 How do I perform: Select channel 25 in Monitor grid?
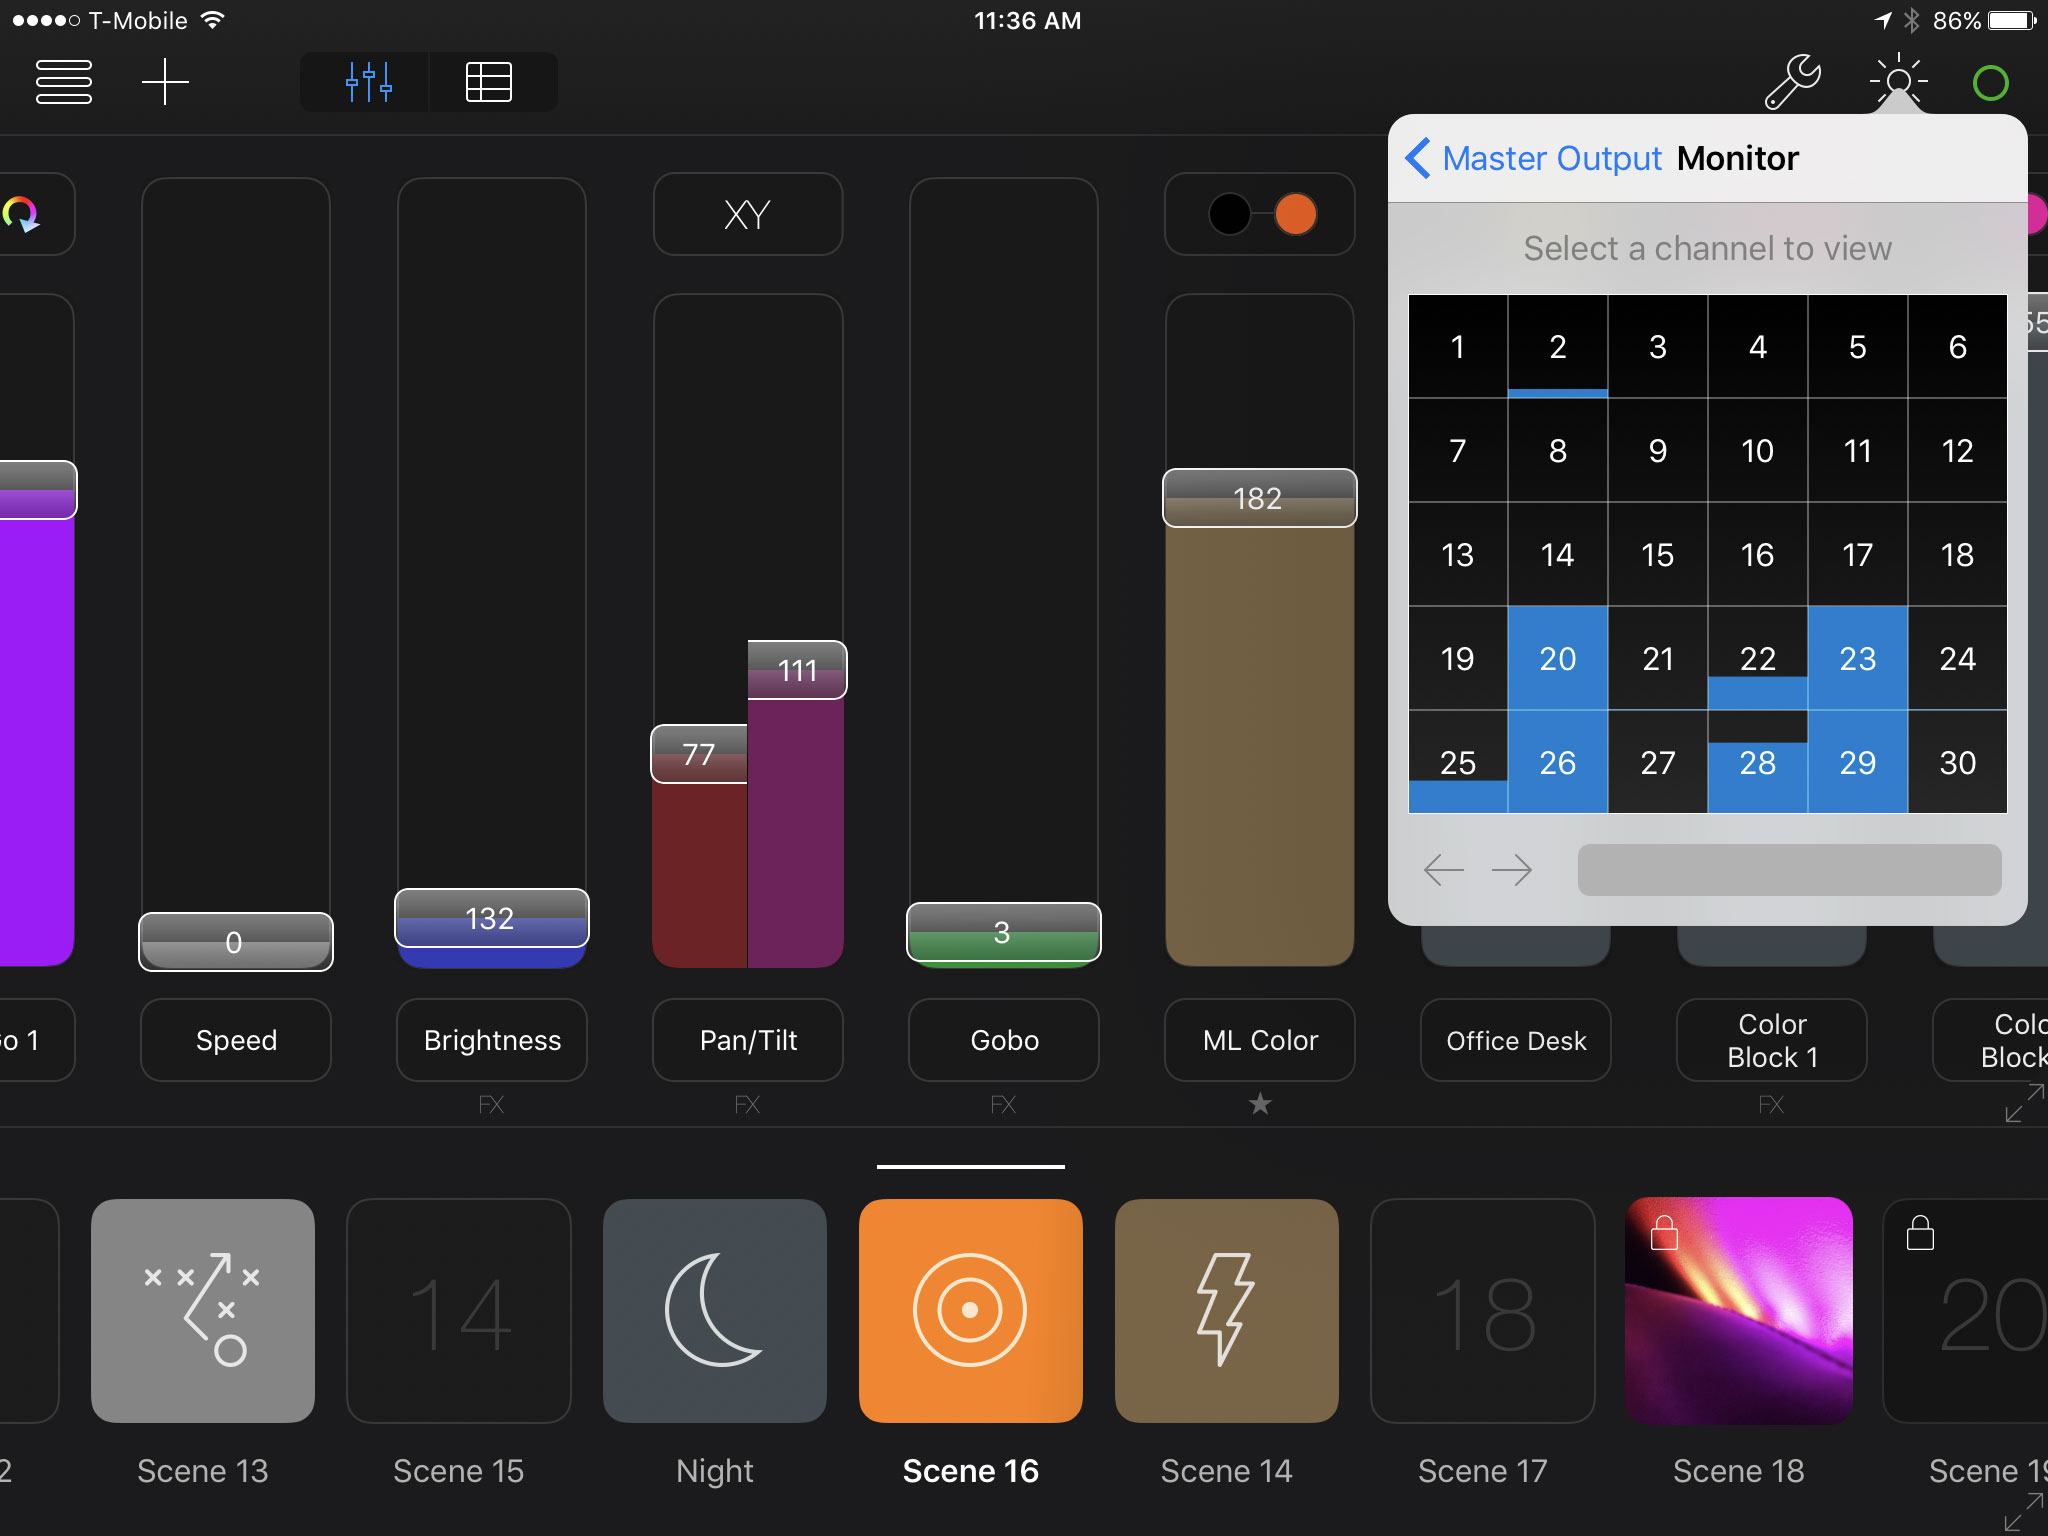[x=1458, y=763]
